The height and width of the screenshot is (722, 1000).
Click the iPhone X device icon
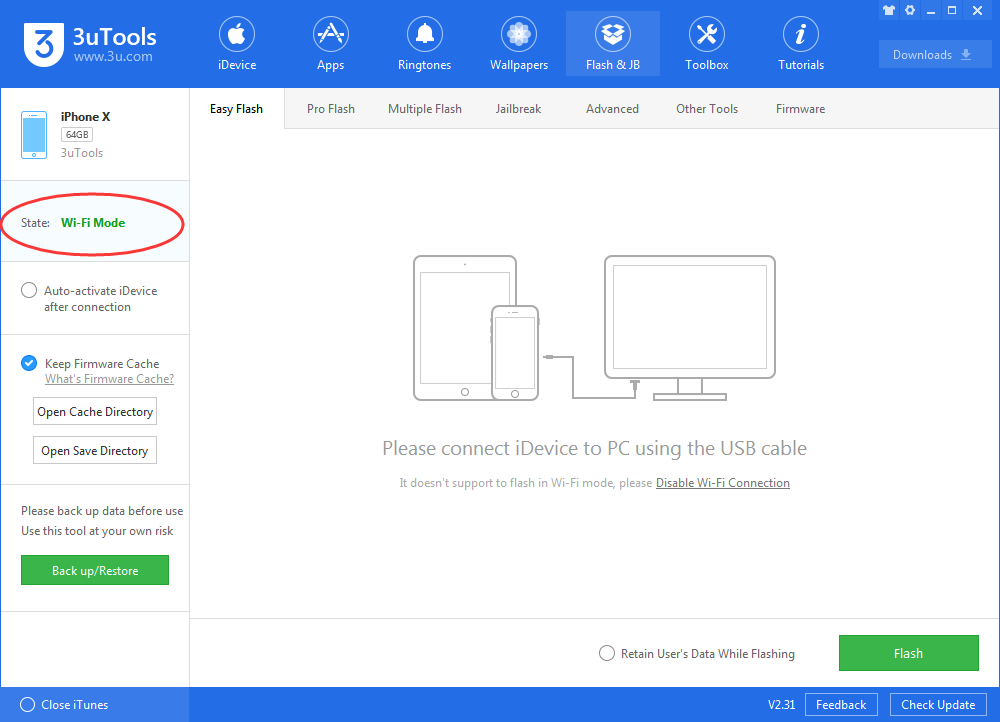(34, 135)
